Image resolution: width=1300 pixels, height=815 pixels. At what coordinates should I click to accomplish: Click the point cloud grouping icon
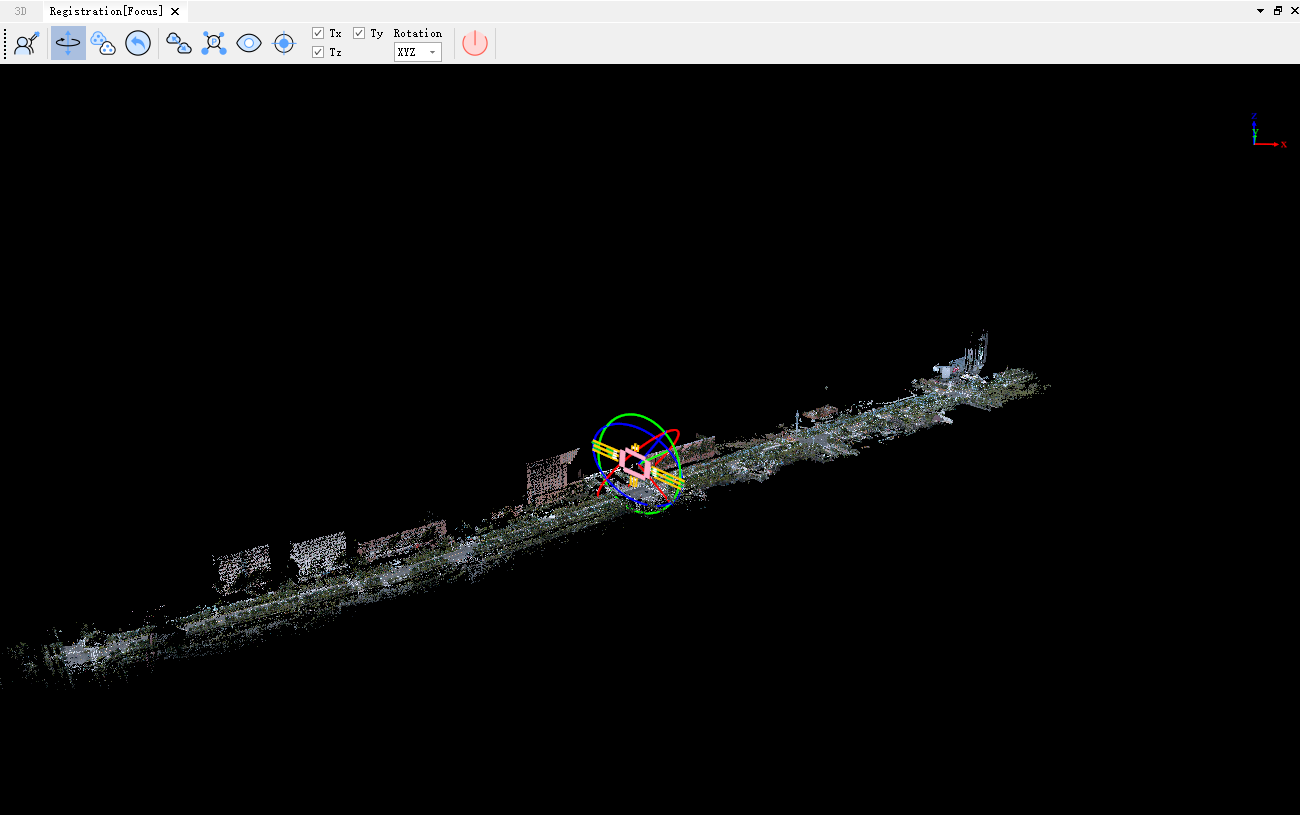click(103, 43)
